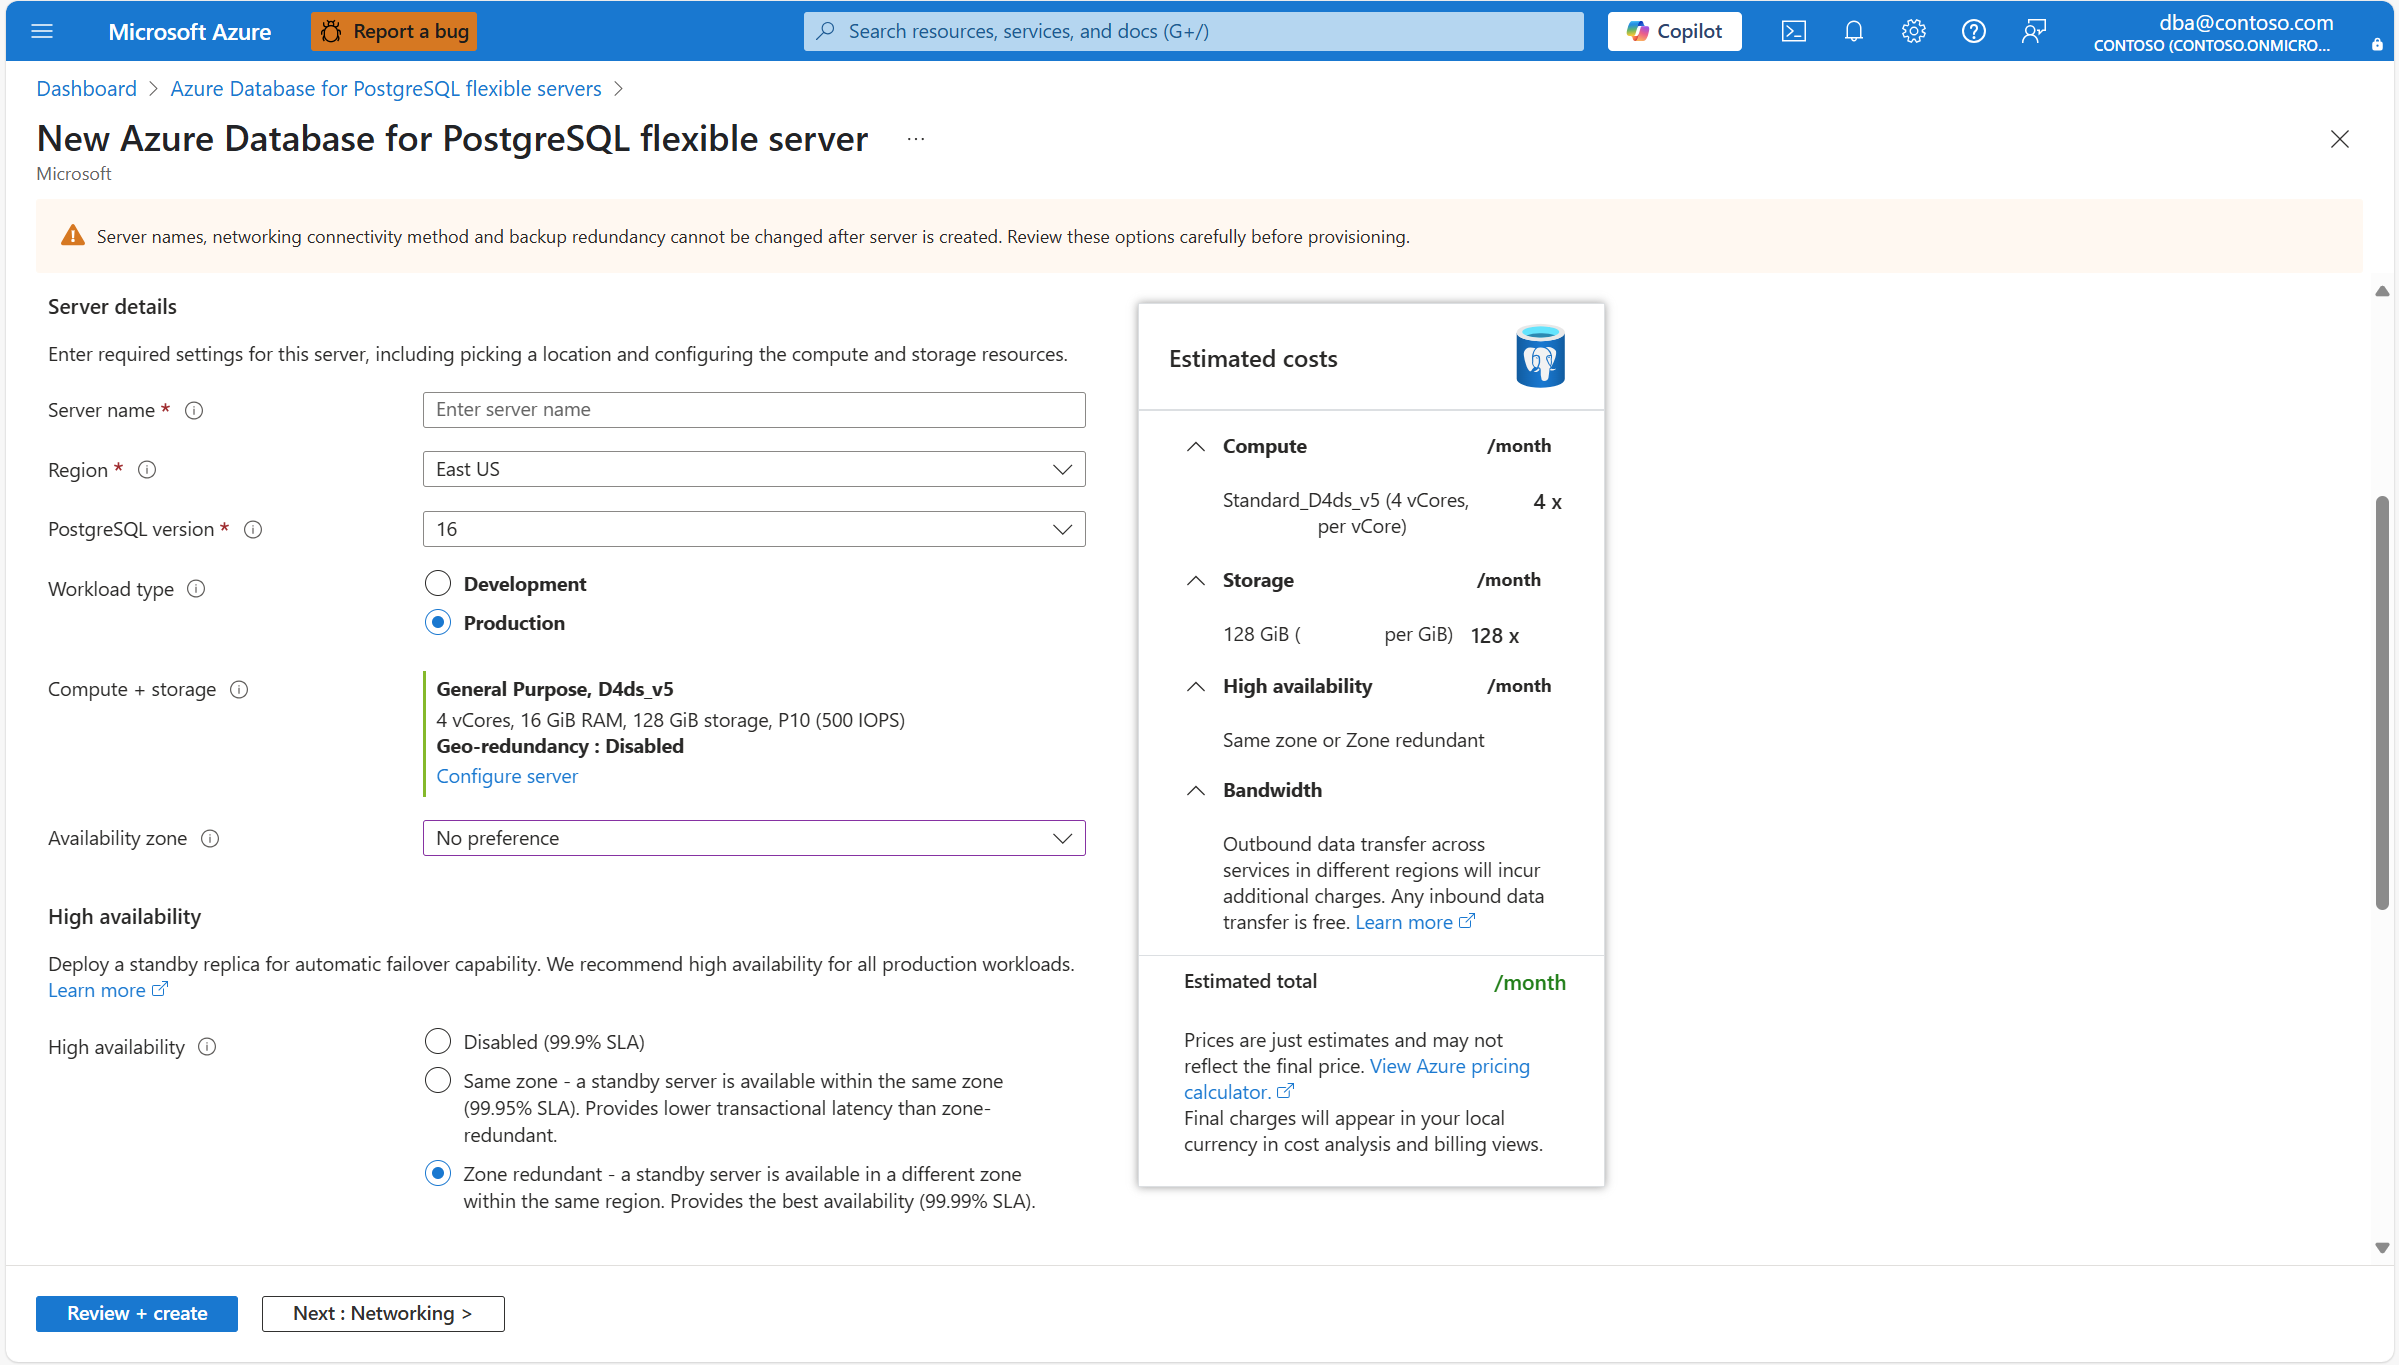The height and width of the screenshot is (1365, 2399).
Task: Click info icon beside Compute + storage
Action: click(x=239, y=689)
